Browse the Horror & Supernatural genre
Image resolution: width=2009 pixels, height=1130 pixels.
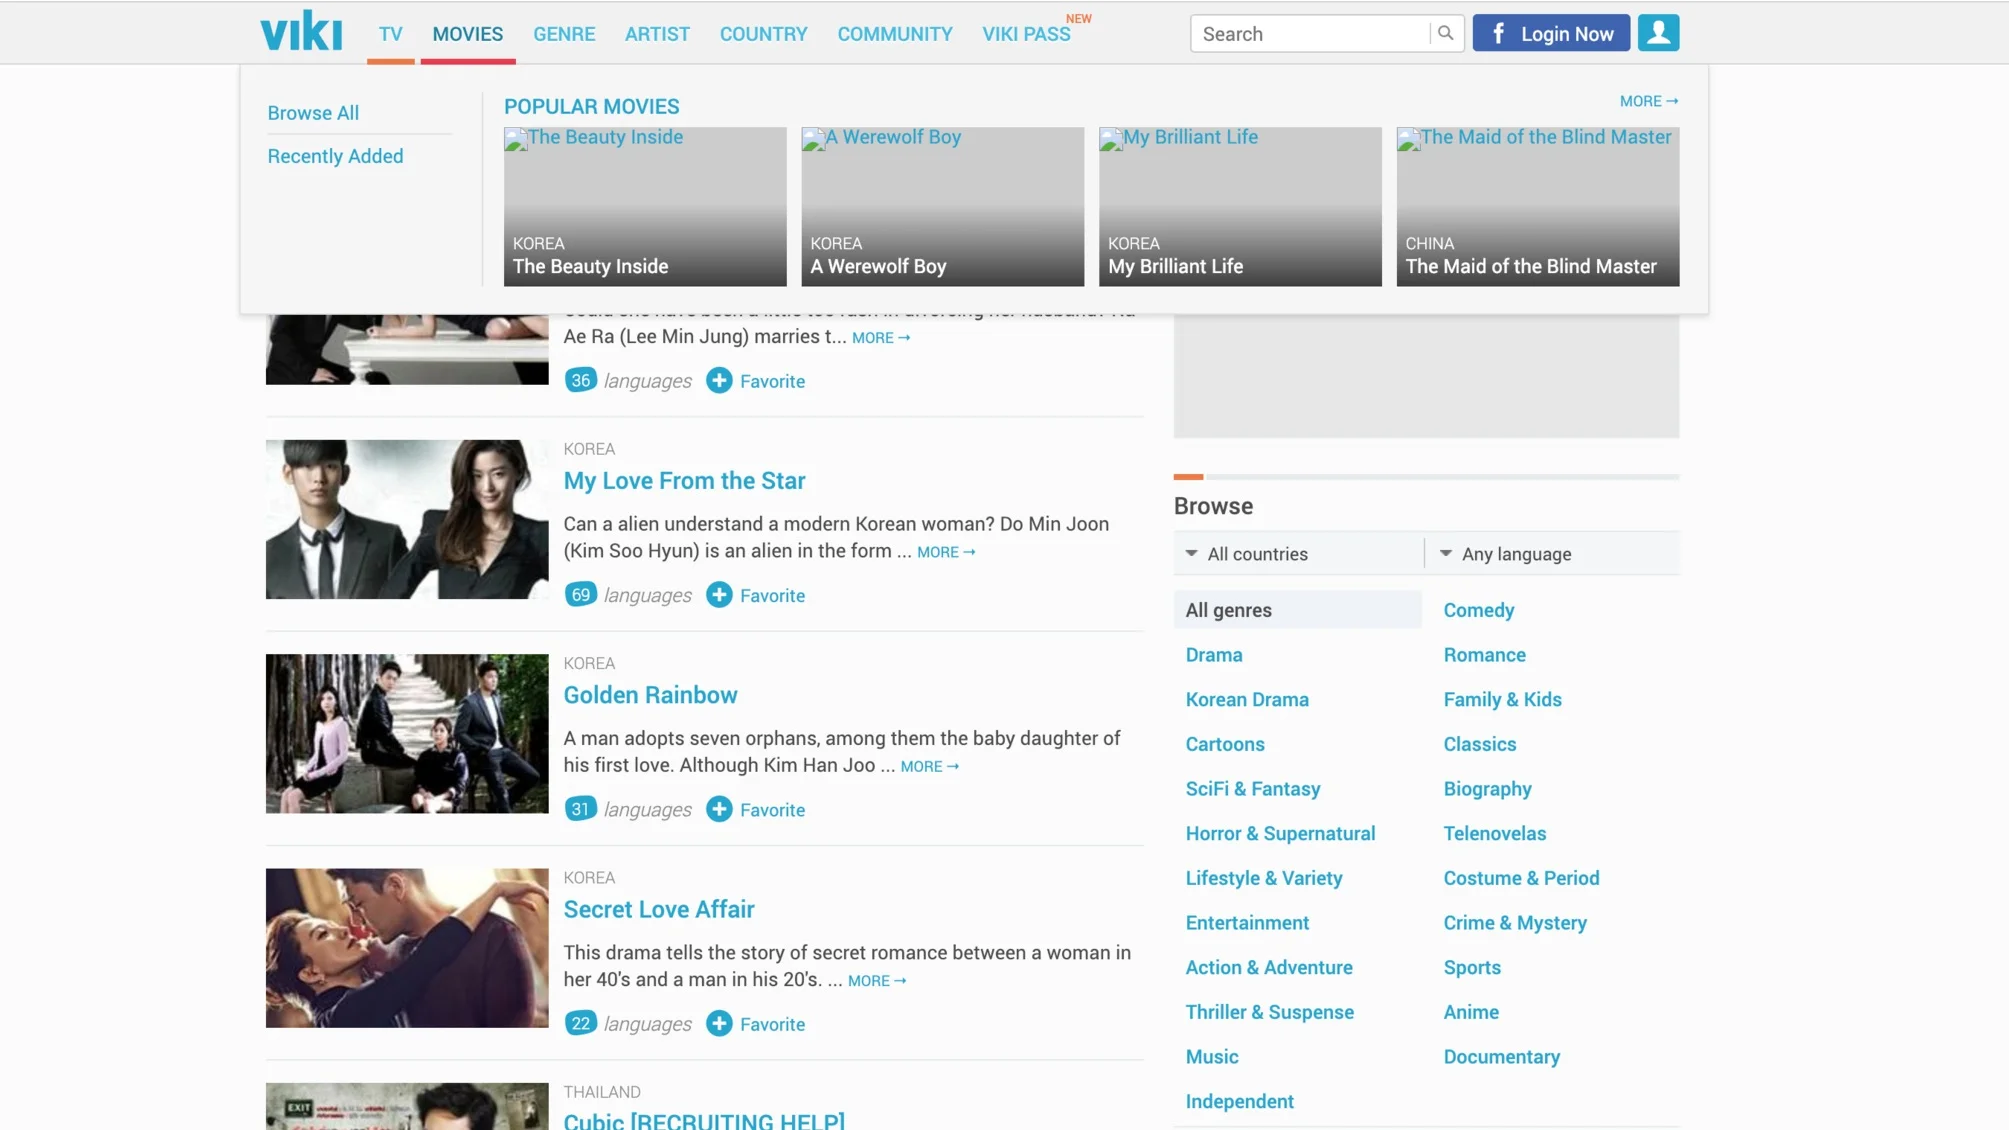(x=1280, y=833)
